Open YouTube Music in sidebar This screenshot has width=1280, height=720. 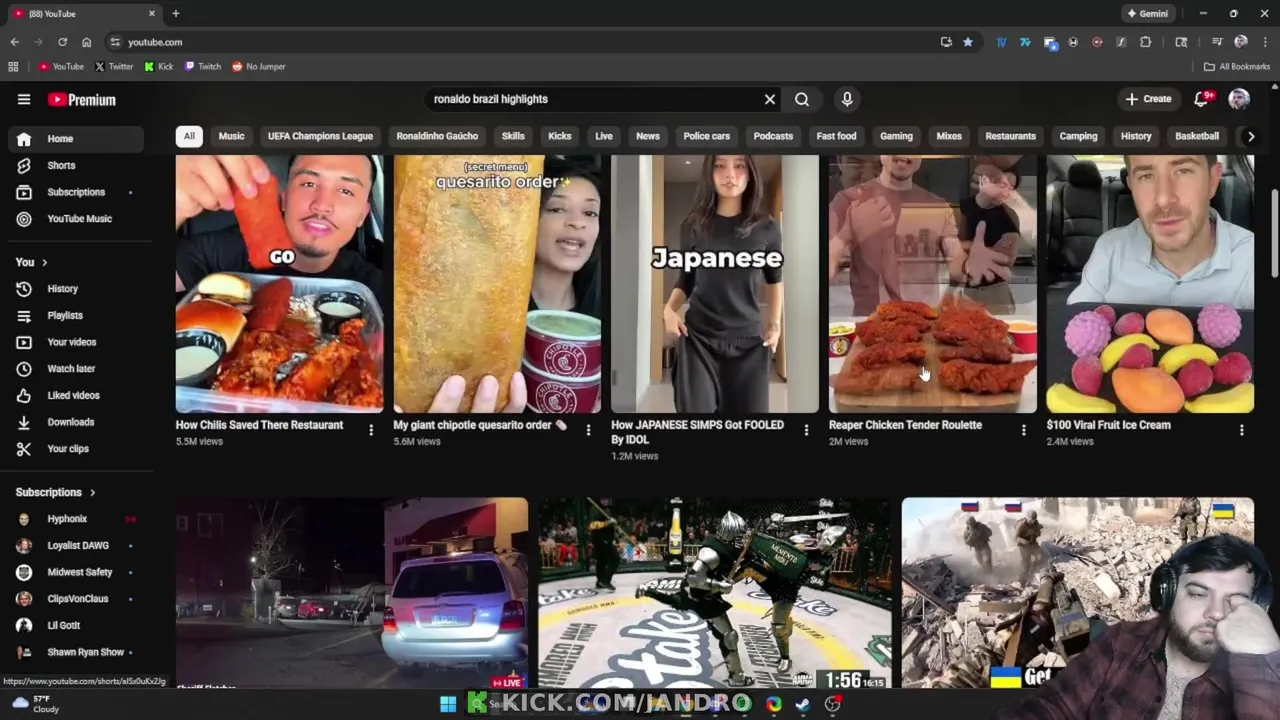(76, 219)
